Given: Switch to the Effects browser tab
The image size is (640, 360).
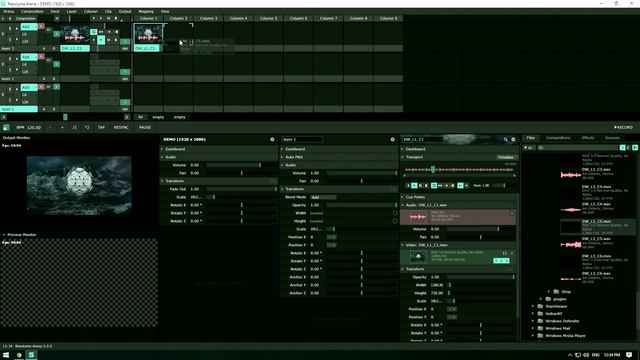Looking at the screenshot, I should coord(588,138).
